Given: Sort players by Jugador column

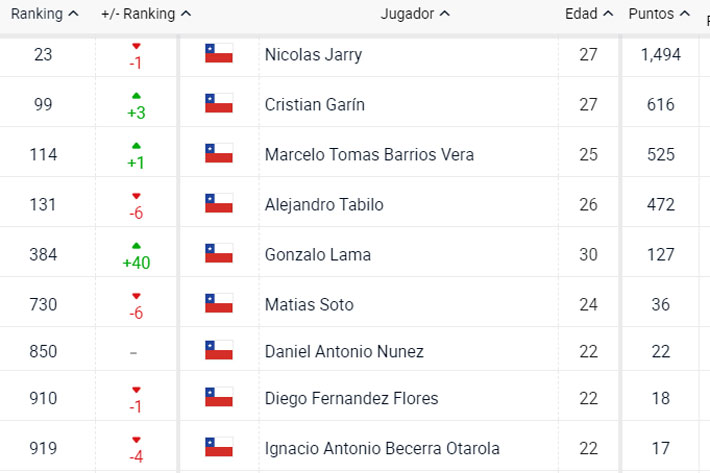Looking at the screenshot, I should pos(415,14).
